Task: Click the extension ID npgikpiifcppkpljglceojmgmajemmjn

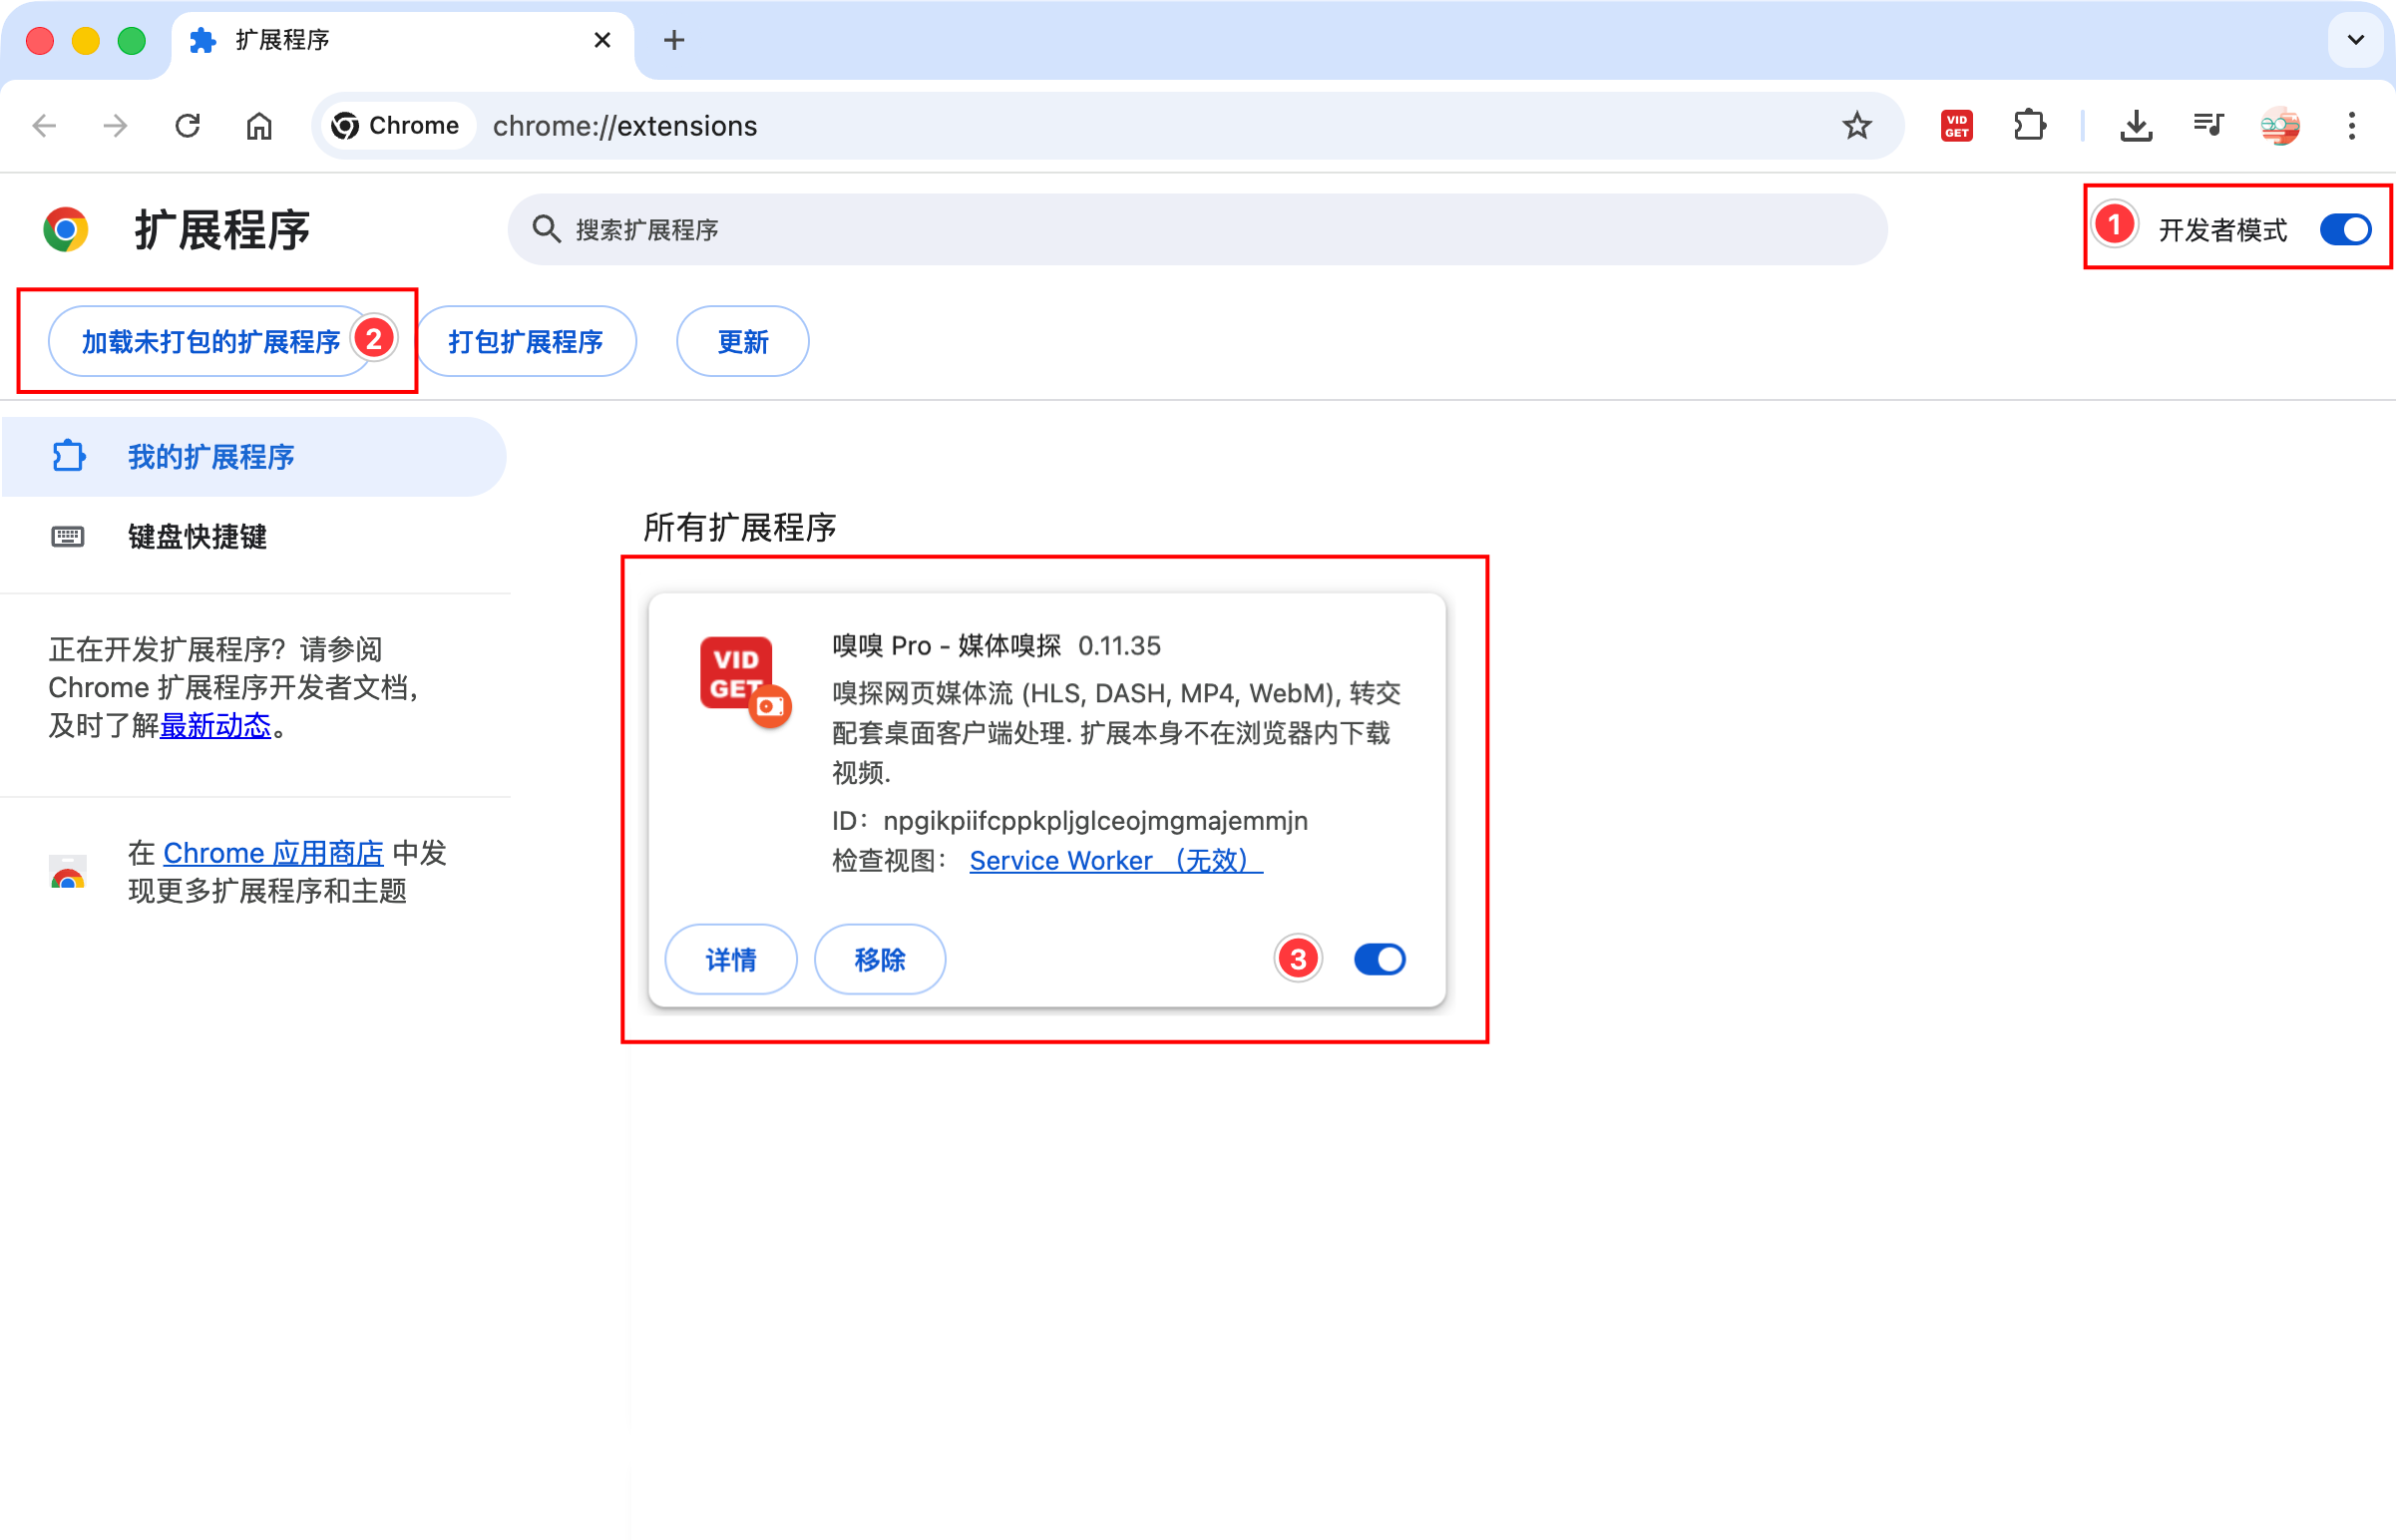Action: coord(1096,821)
